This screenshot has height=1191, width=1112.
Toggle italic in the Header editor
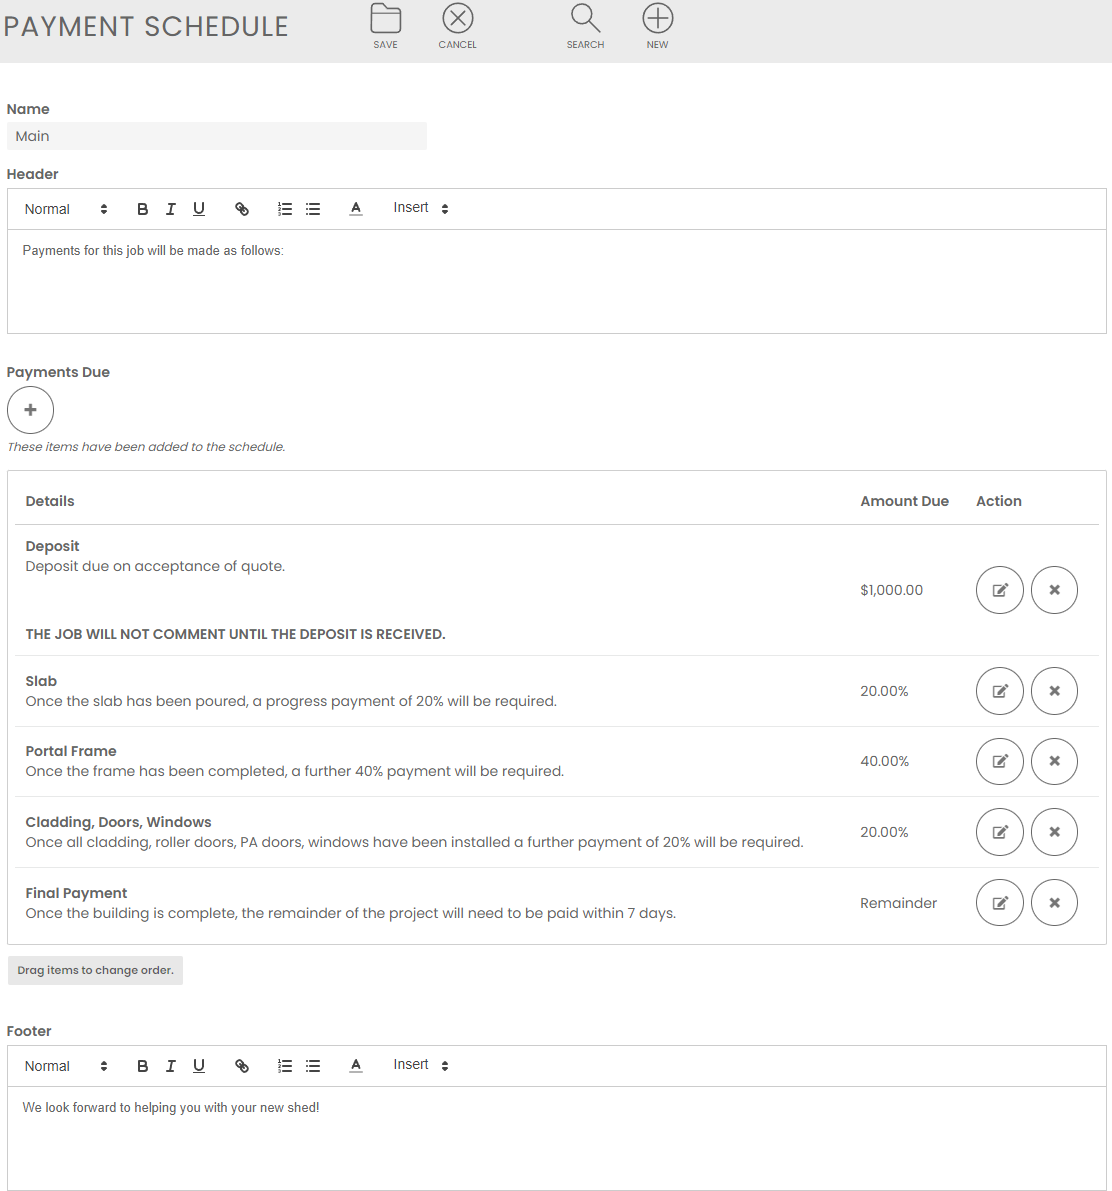point(170,209)
